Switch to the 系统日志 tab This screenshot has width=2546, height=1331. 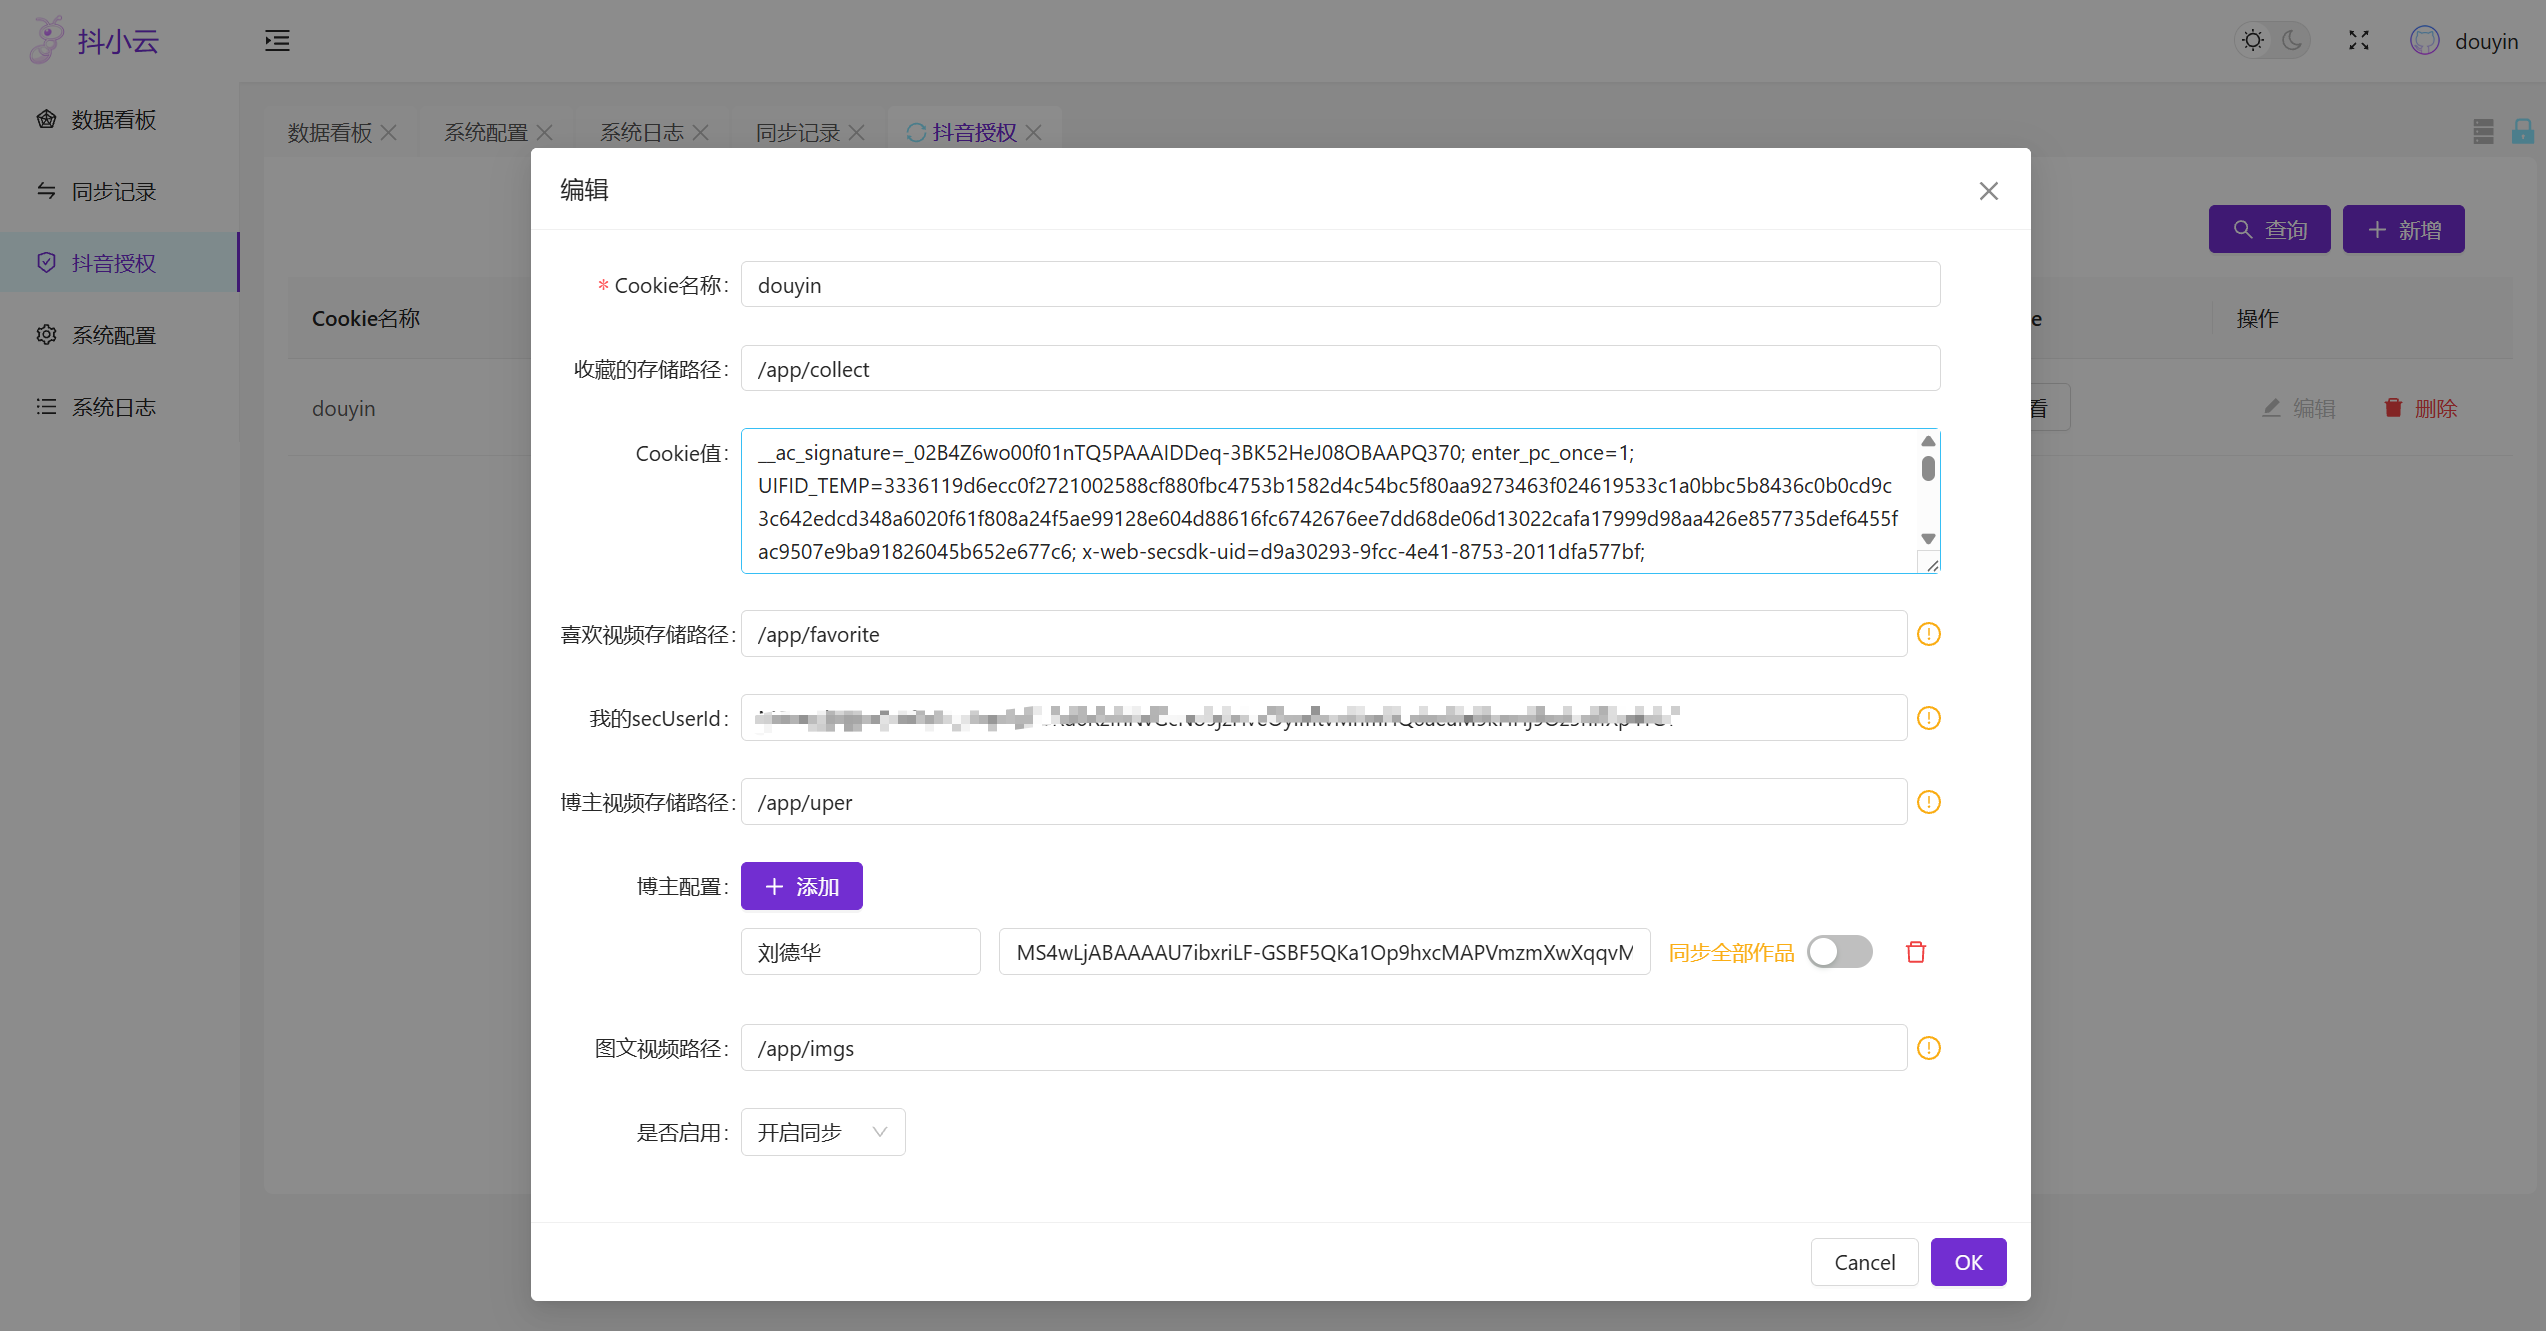pos(642,133)
